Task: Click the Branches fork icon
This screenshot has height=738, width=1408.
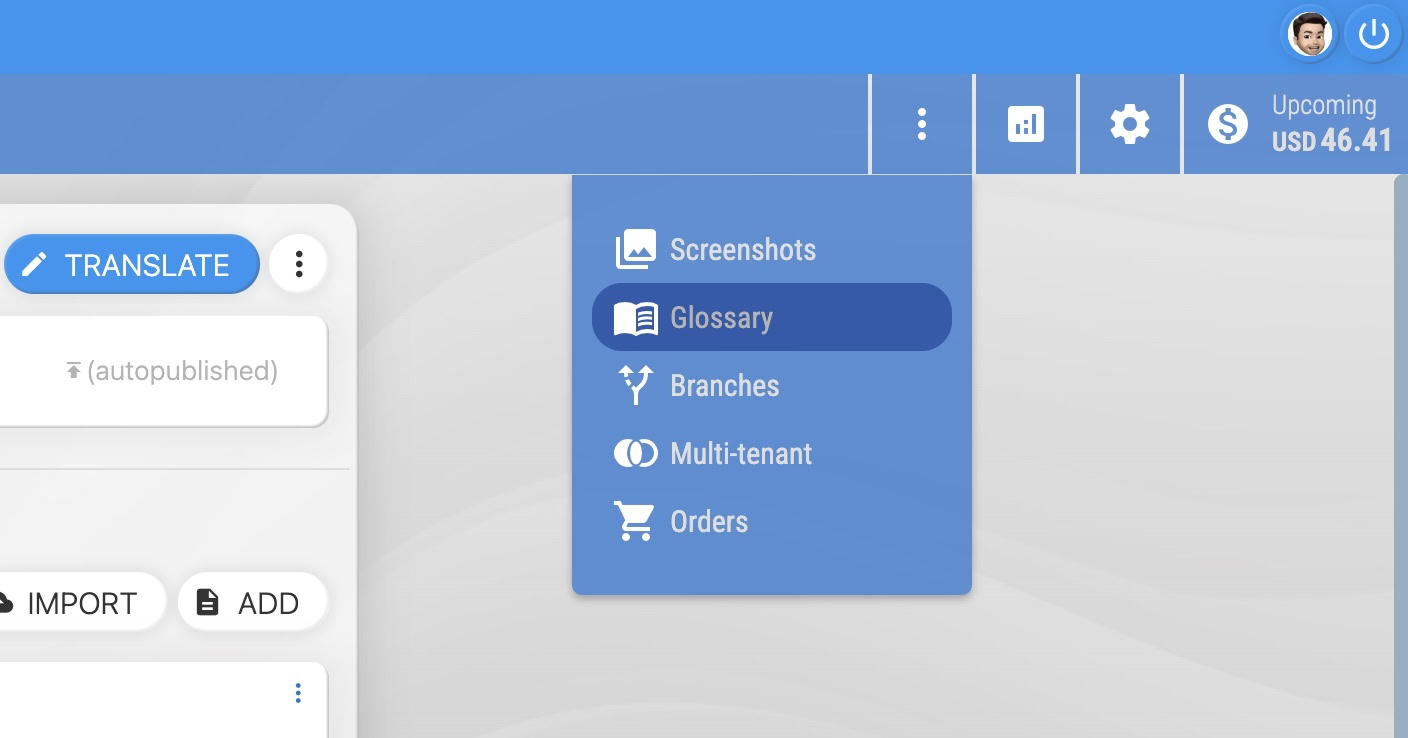Action: pos(635,386)
